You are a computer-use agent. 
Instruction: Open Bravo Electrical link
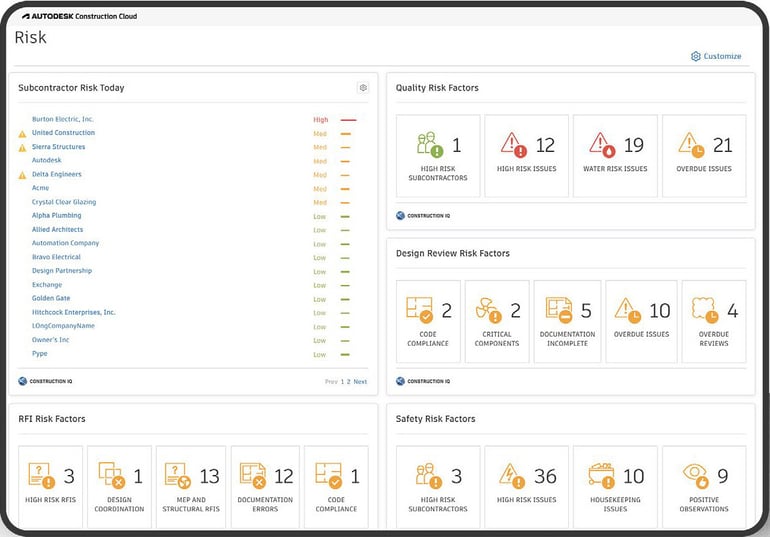[56, 257]
